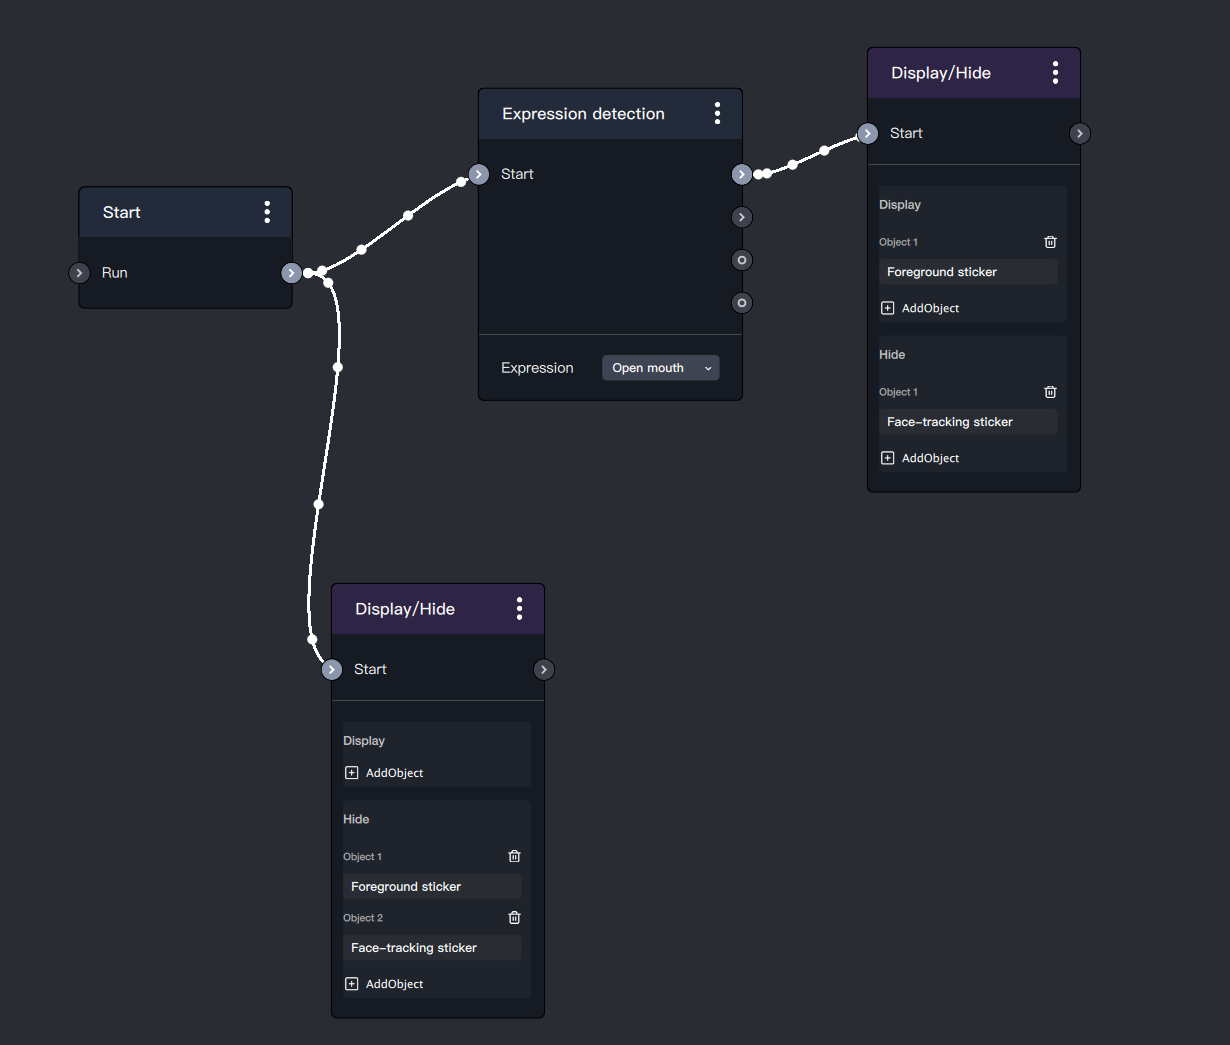
Task: Open the upper Display/Hide node options menu
Action: pyautogui.click(x=1055, y=72)
